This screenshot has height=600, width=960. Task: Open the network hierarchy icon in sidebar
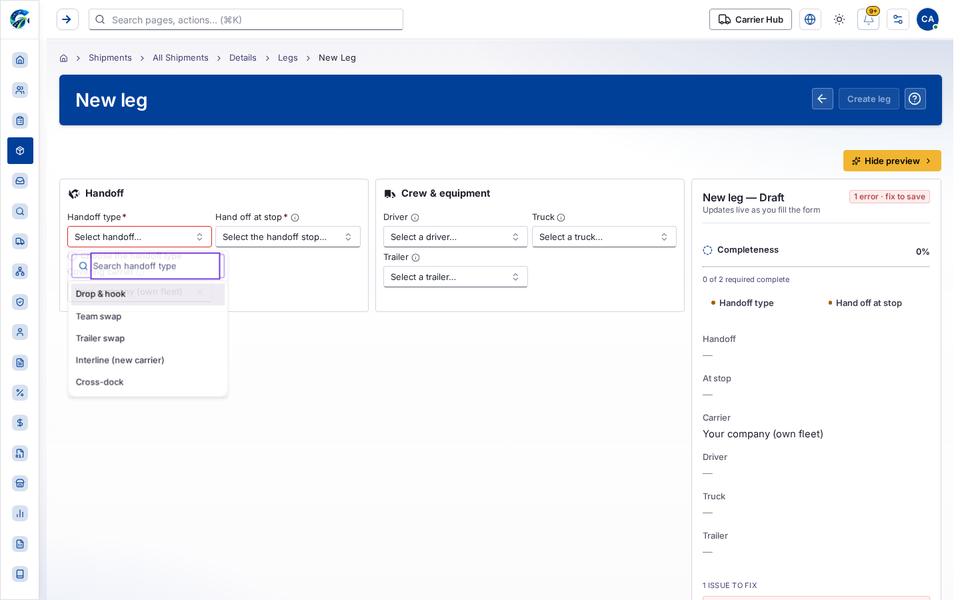coord(20,271)
